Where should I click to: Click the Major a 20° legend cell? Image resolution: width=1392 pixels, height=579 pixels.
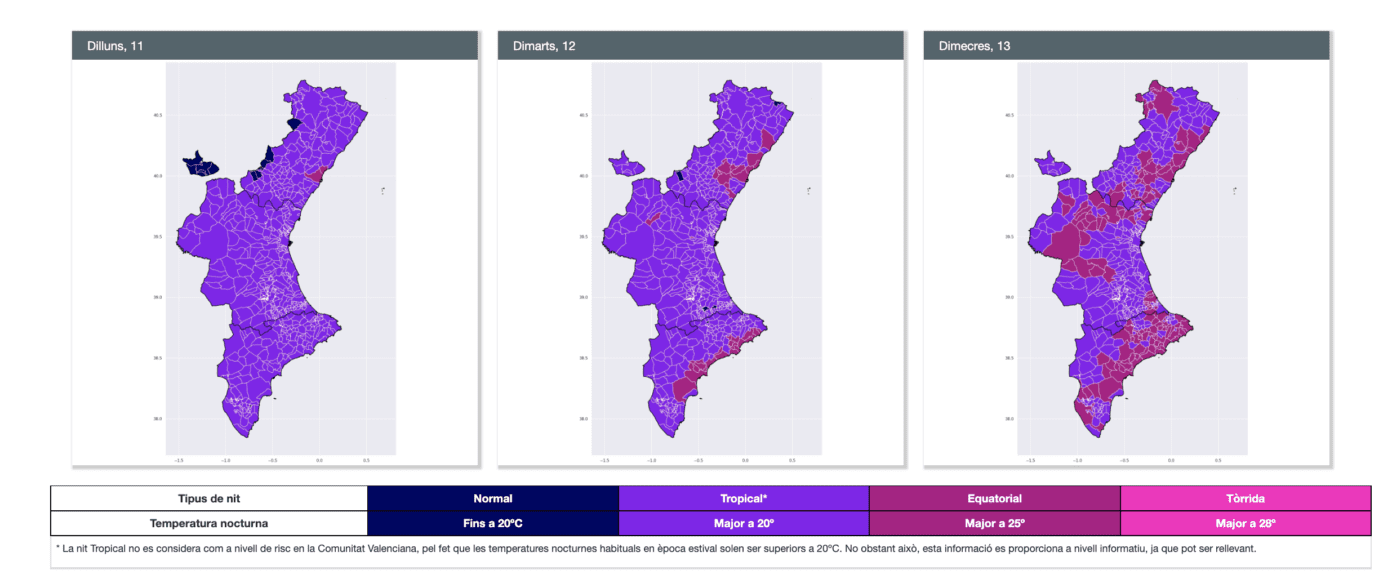(x=744, y=523)
